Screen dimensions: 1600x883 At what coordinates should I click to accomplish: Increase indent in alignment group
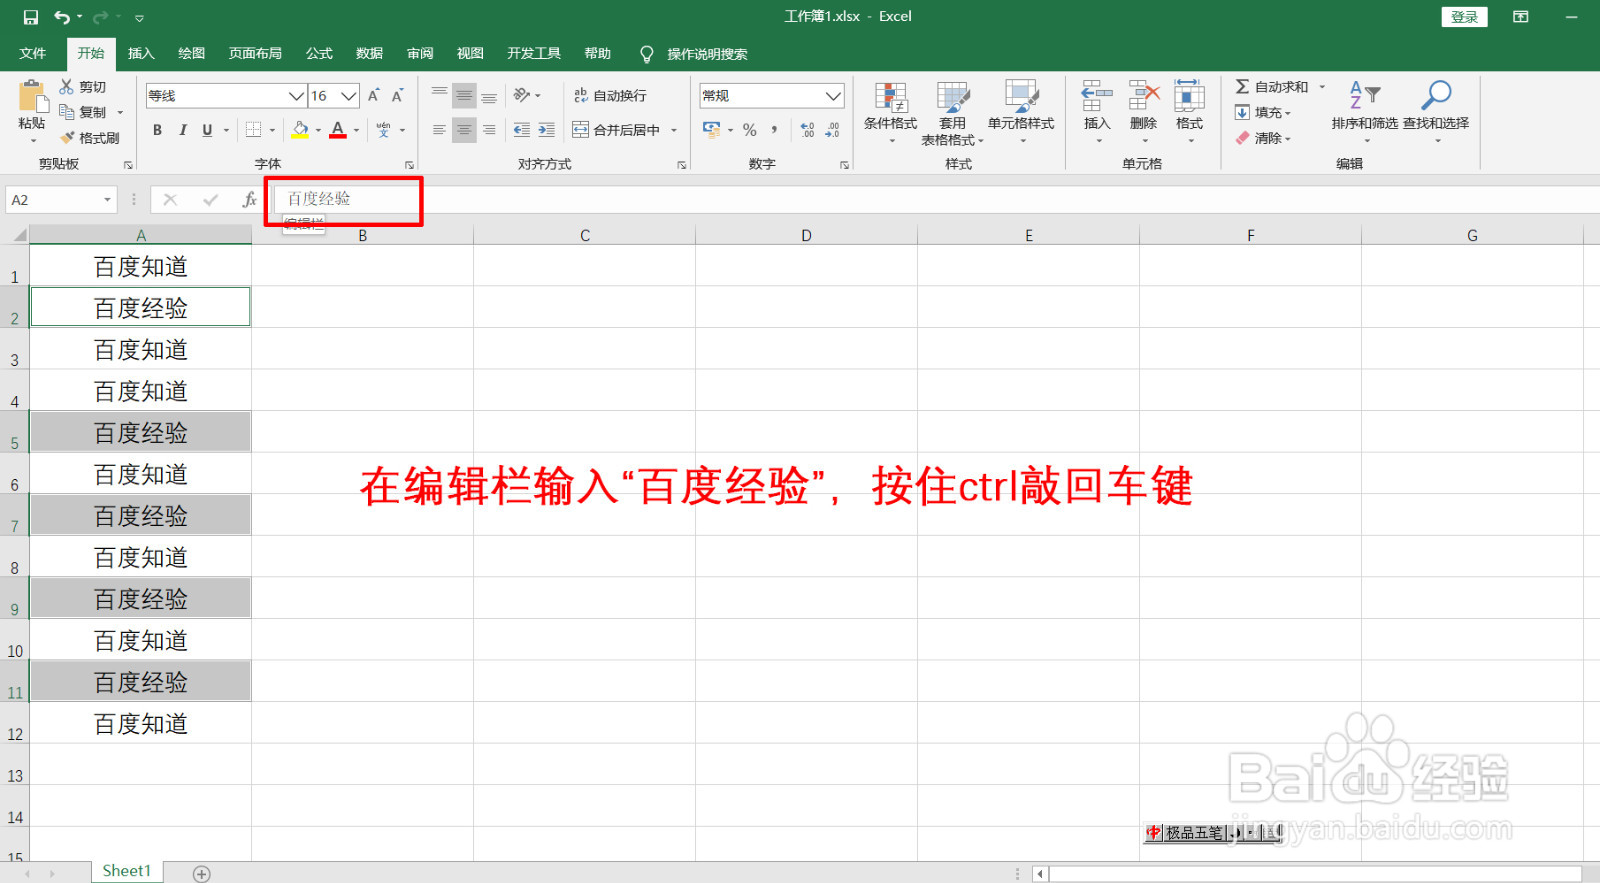tap(546, 130)
